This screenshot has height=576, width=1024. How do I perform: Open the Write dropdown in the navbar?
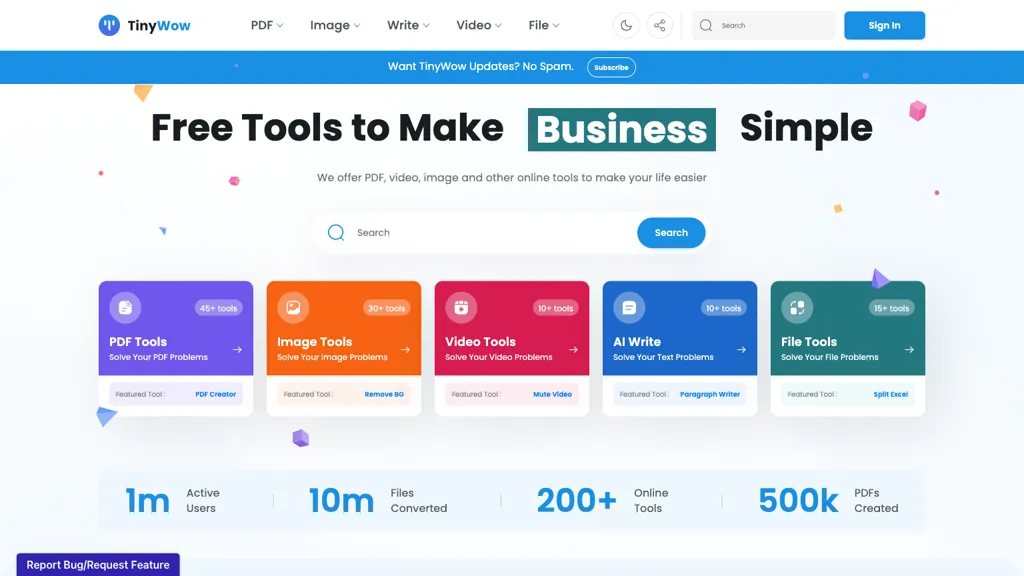click(406, 25)
